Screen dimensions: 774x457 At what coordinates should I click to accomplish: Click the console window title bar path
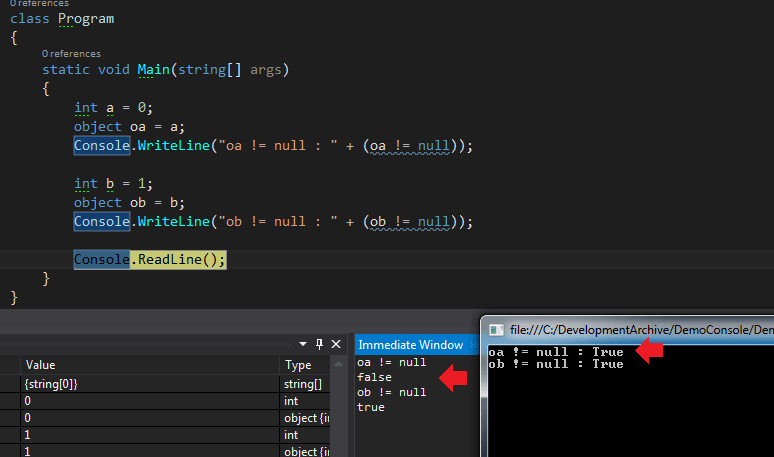click(x=640, y=329)
